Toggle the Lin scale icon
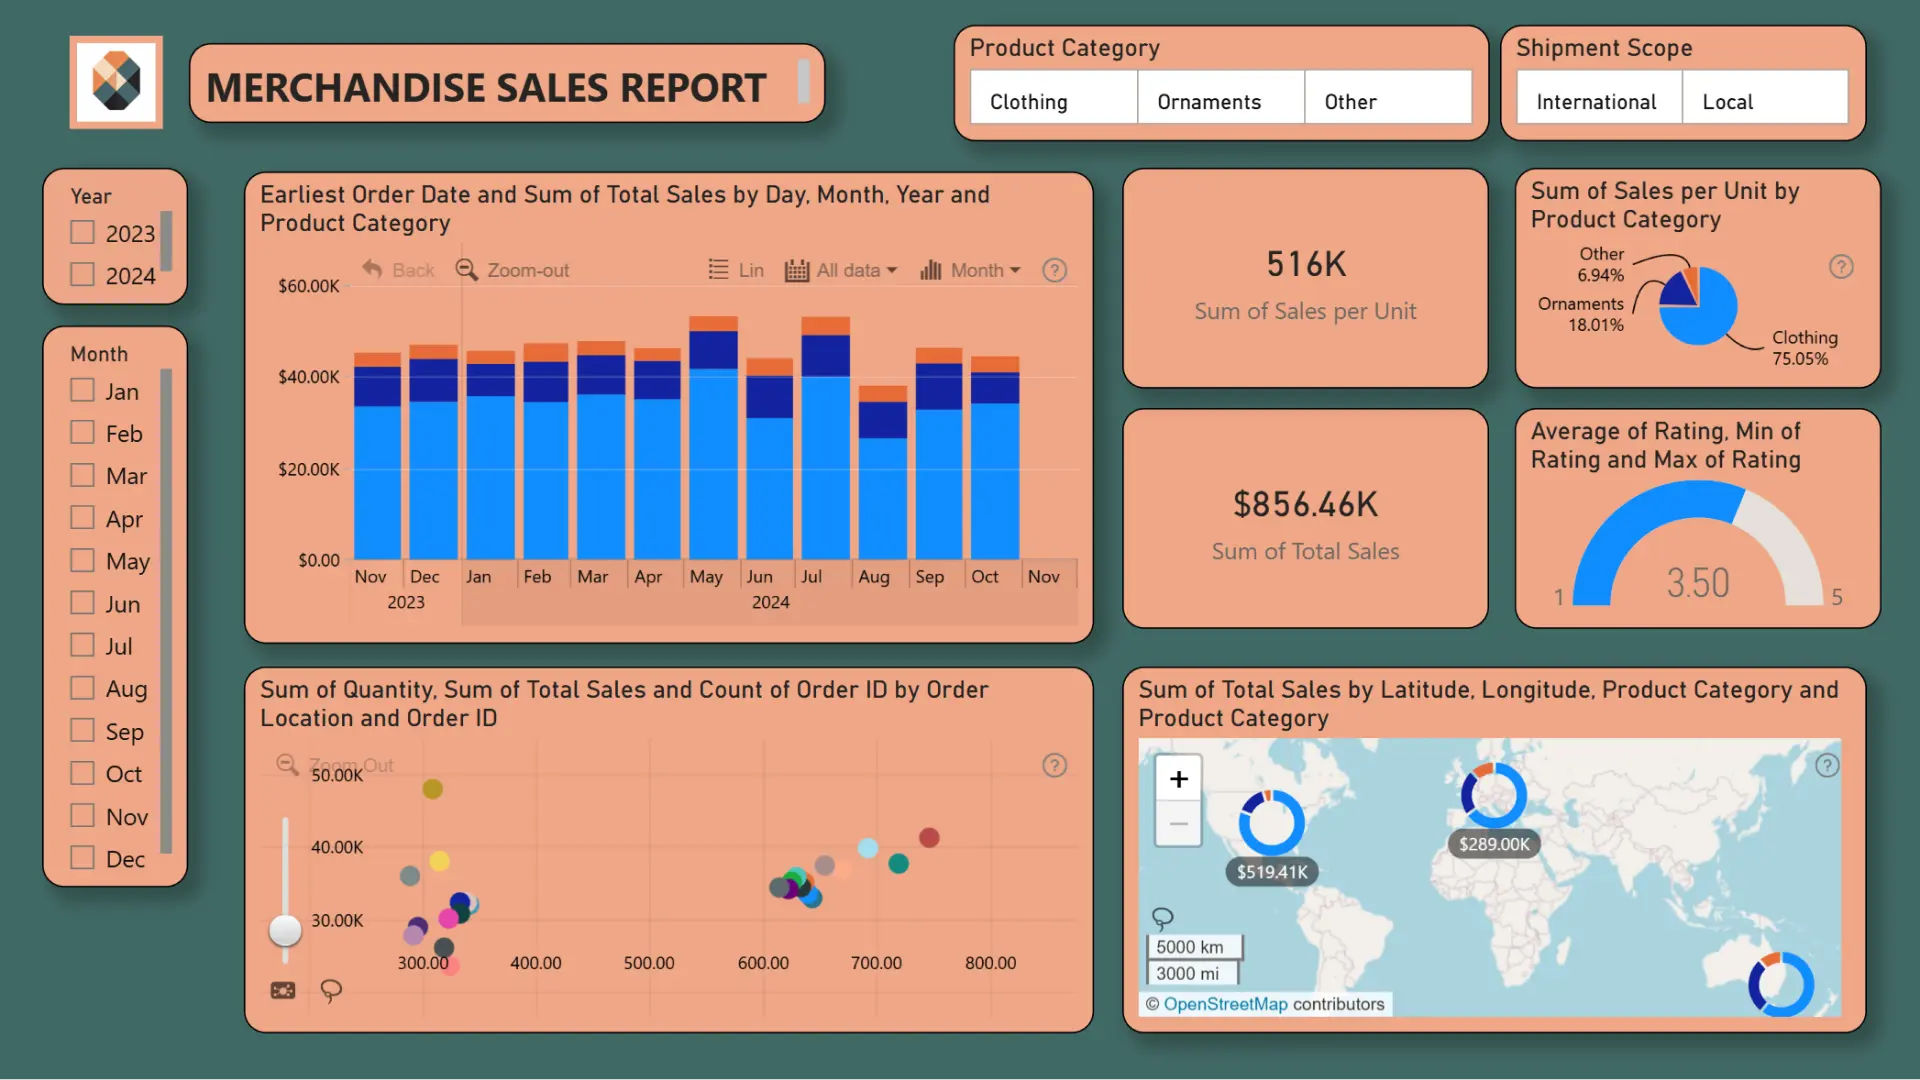 718,270
